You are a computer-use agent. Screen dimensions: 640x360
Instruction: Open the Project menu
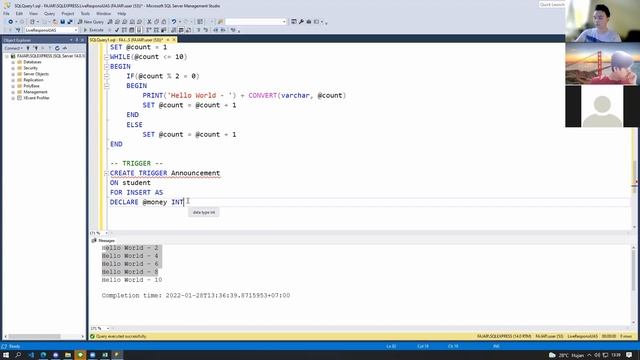(x=68, y=13)
